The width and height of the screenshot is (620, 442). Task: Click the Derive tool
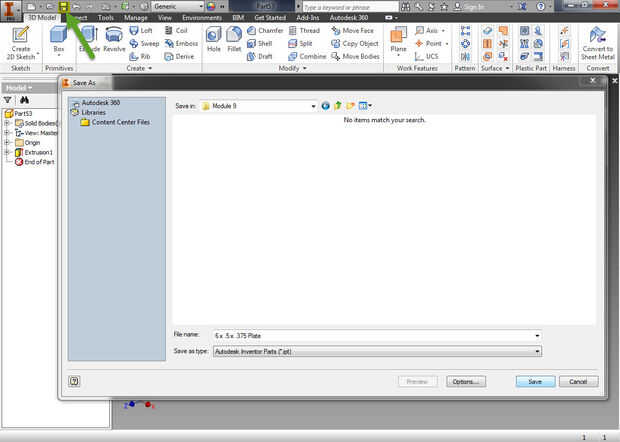click(x=179, y=57)
